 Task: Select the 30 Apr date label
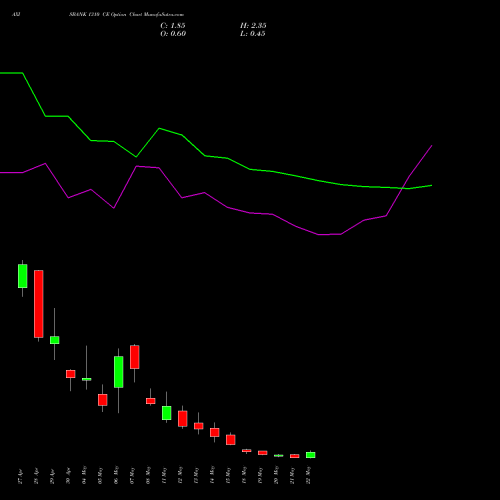[x=68, y=477]
